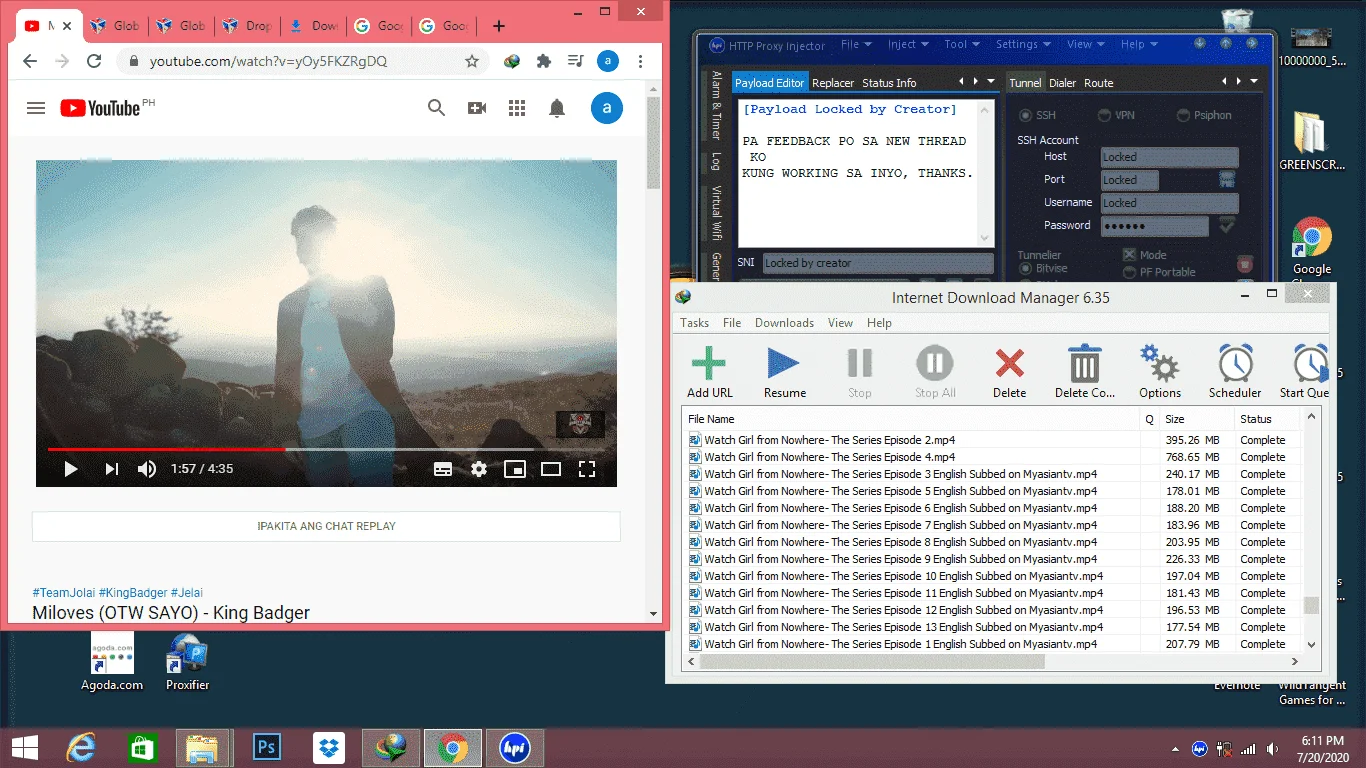This screenshot has width=1366, height=768.
Task: Open Settings dropdown in HTTP Proxy Injector
Action: tap(1023, 44)
